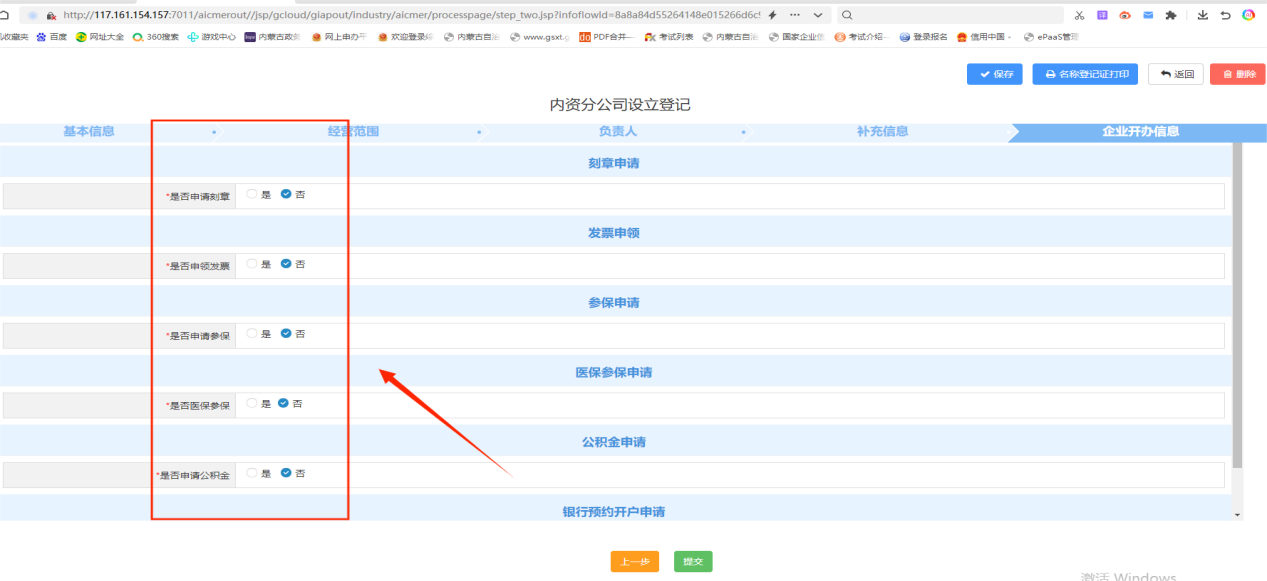Click the lightning speed-mode icon in address bar

point(773,15)
